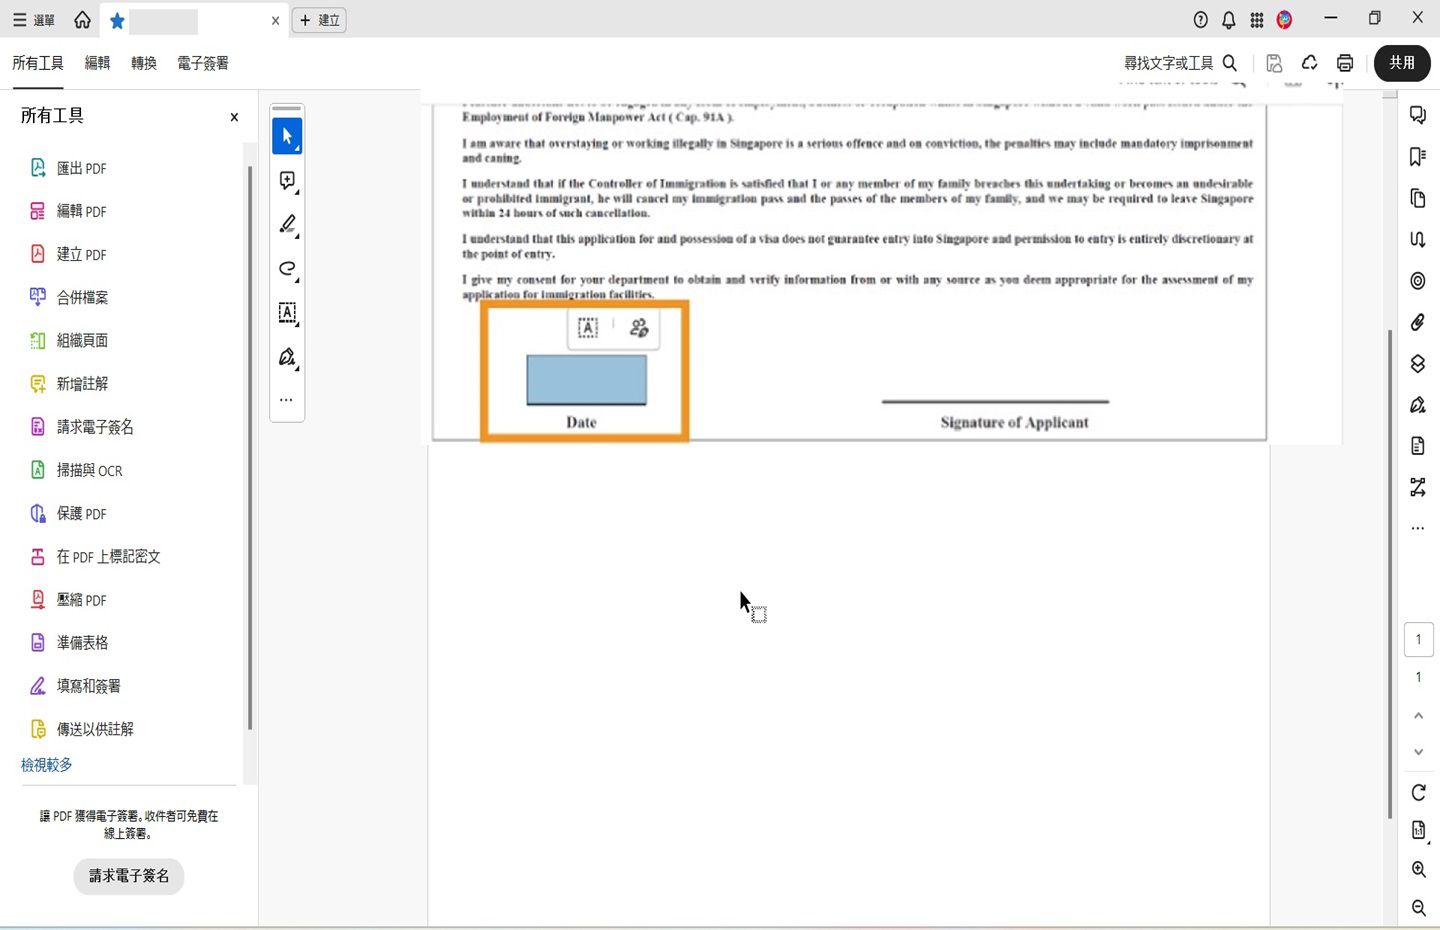Open the user profile avatar
Image resolution: width=1440 pixels, height=930 pixels.
coord(1285,20)
